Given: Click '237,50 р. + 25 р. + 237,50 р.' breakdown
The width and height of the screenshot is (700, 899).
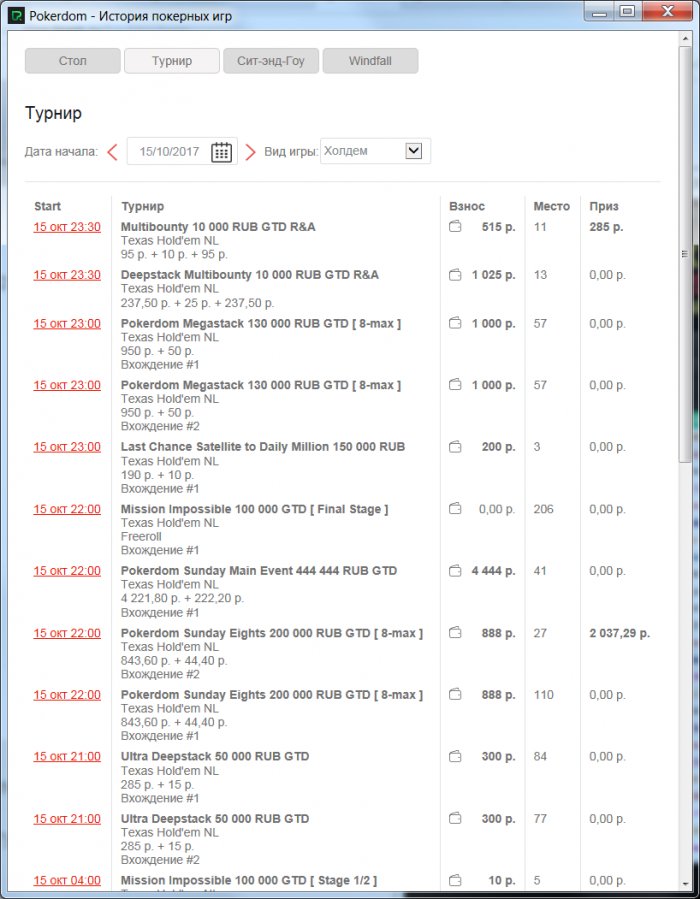Looking at the screenshot, I should click(x=197, y=303).
